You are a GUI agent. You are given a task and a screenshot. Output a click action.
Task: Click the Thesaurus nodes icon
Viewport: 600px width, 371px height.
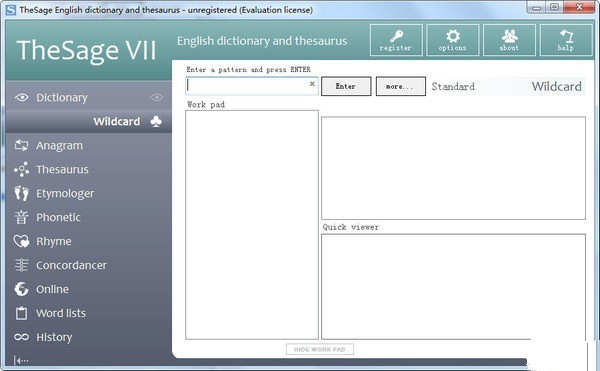(21, 169)
